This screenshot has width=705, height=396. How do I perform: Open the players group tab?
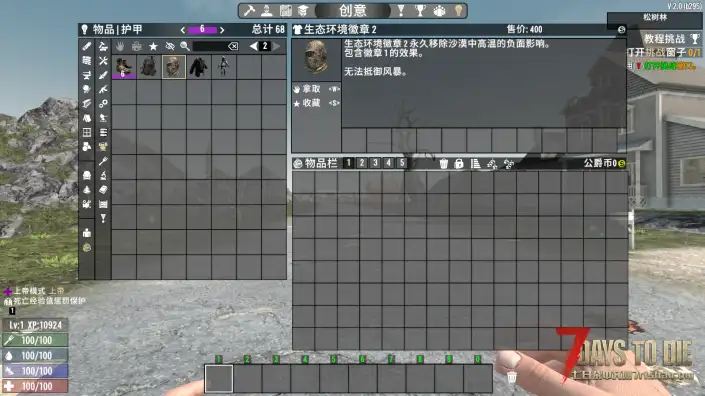(439, 10)
